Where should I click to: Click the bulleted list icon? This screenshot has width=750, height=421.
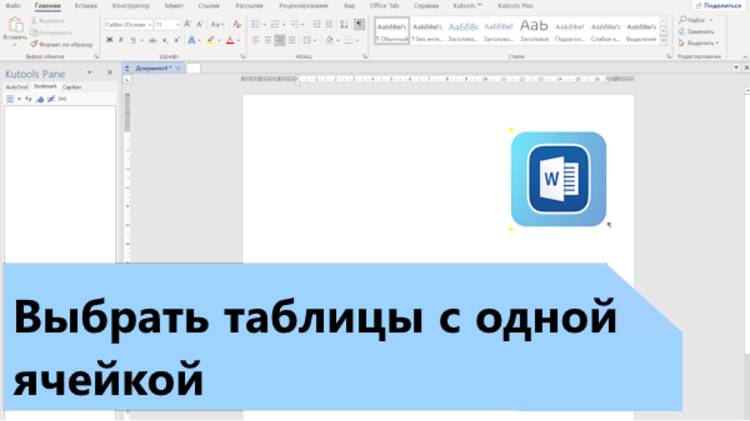point(256,24)
